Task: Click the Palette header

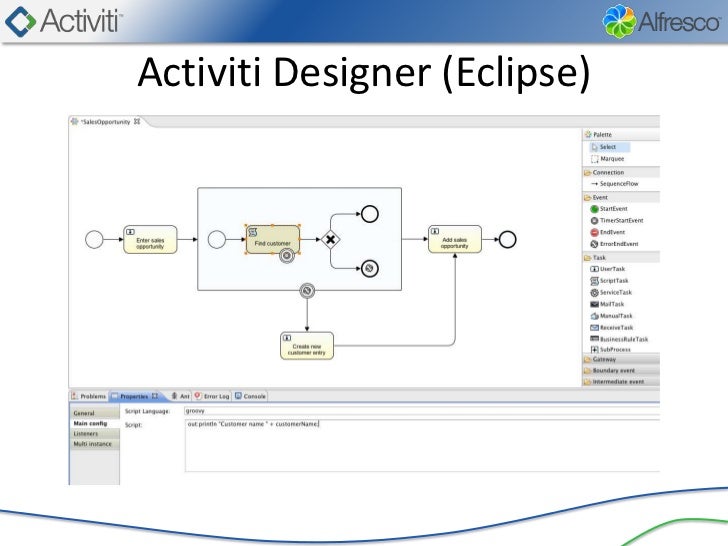Action: [x=621, y=135]
